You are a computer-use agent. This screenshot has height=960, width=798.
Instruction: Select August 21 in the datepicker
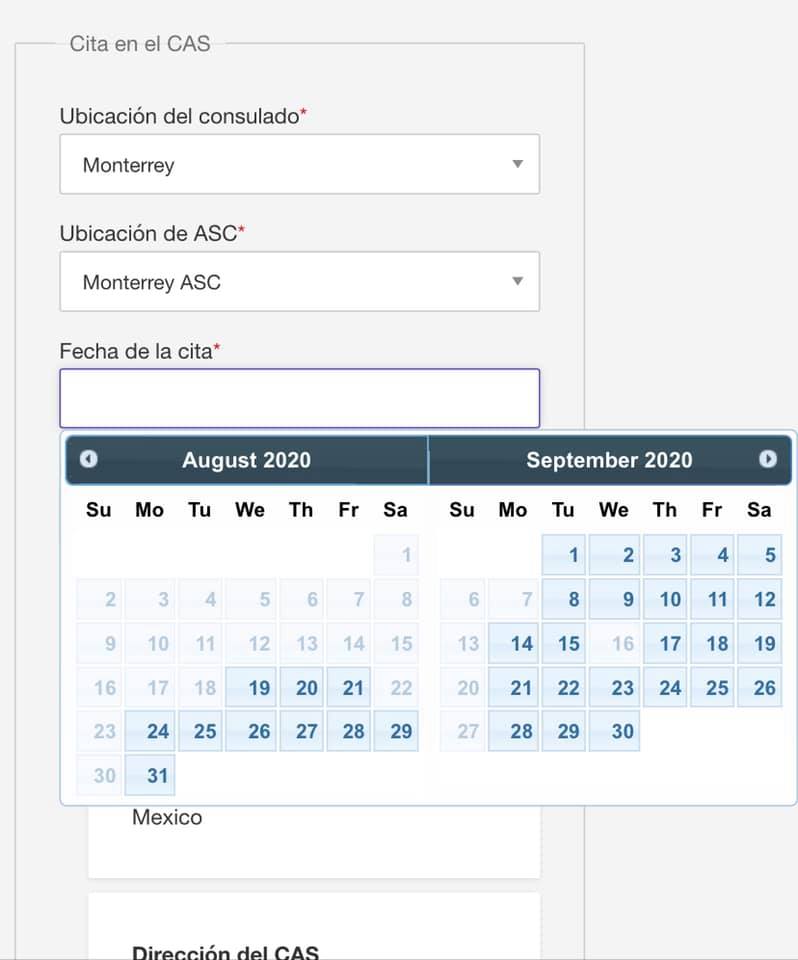coord(348,688)
